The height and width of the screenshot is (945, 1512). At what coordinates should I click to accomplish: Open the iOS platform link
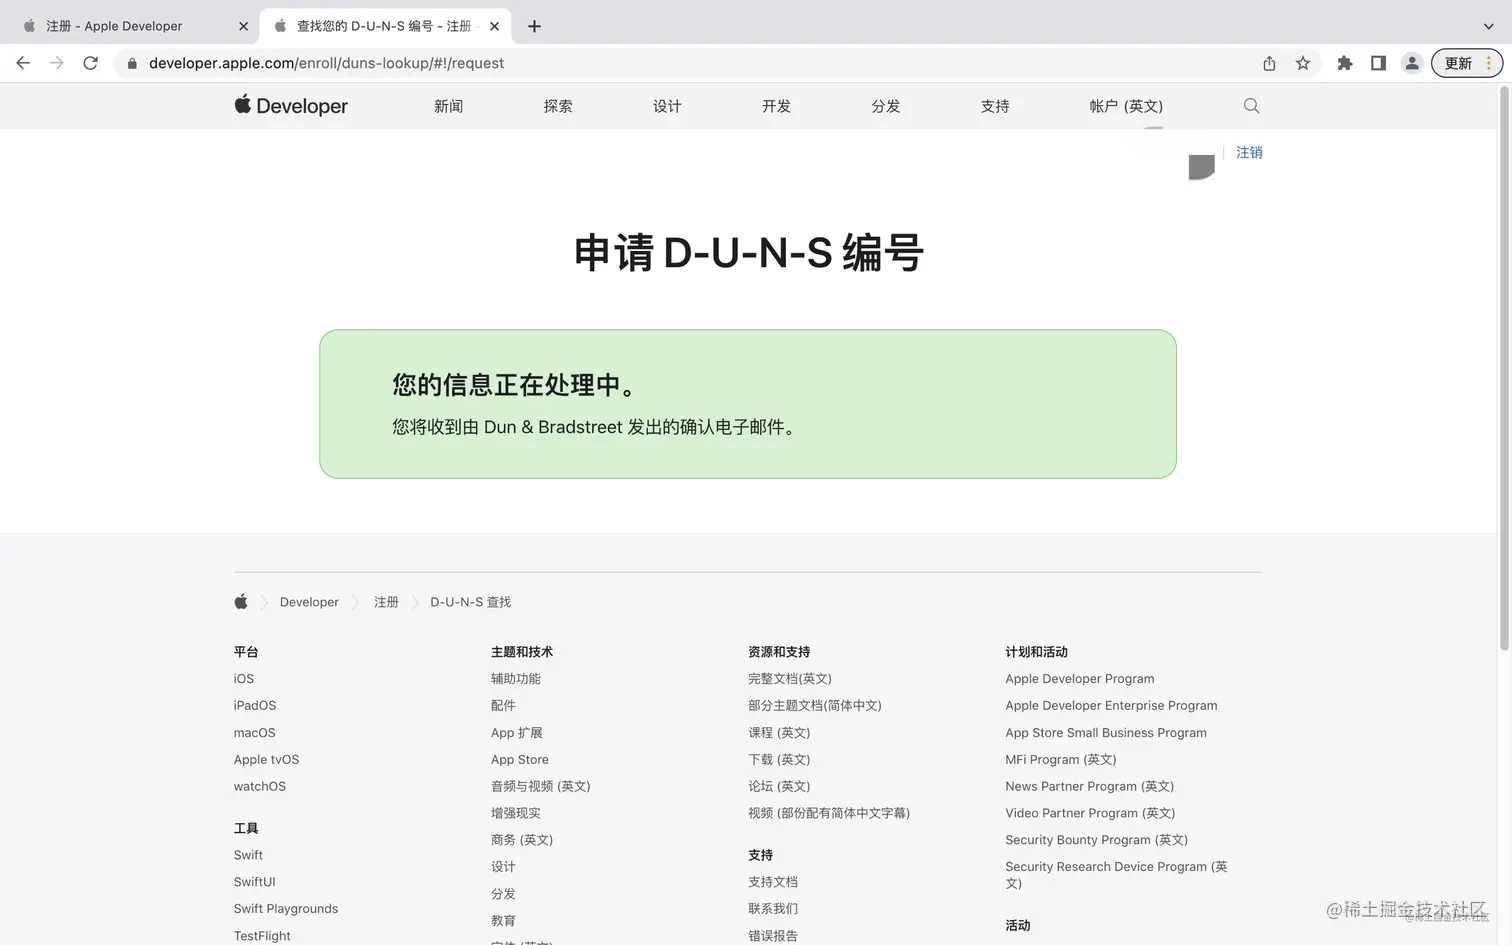pyautogui.click(x=244, y=679)
